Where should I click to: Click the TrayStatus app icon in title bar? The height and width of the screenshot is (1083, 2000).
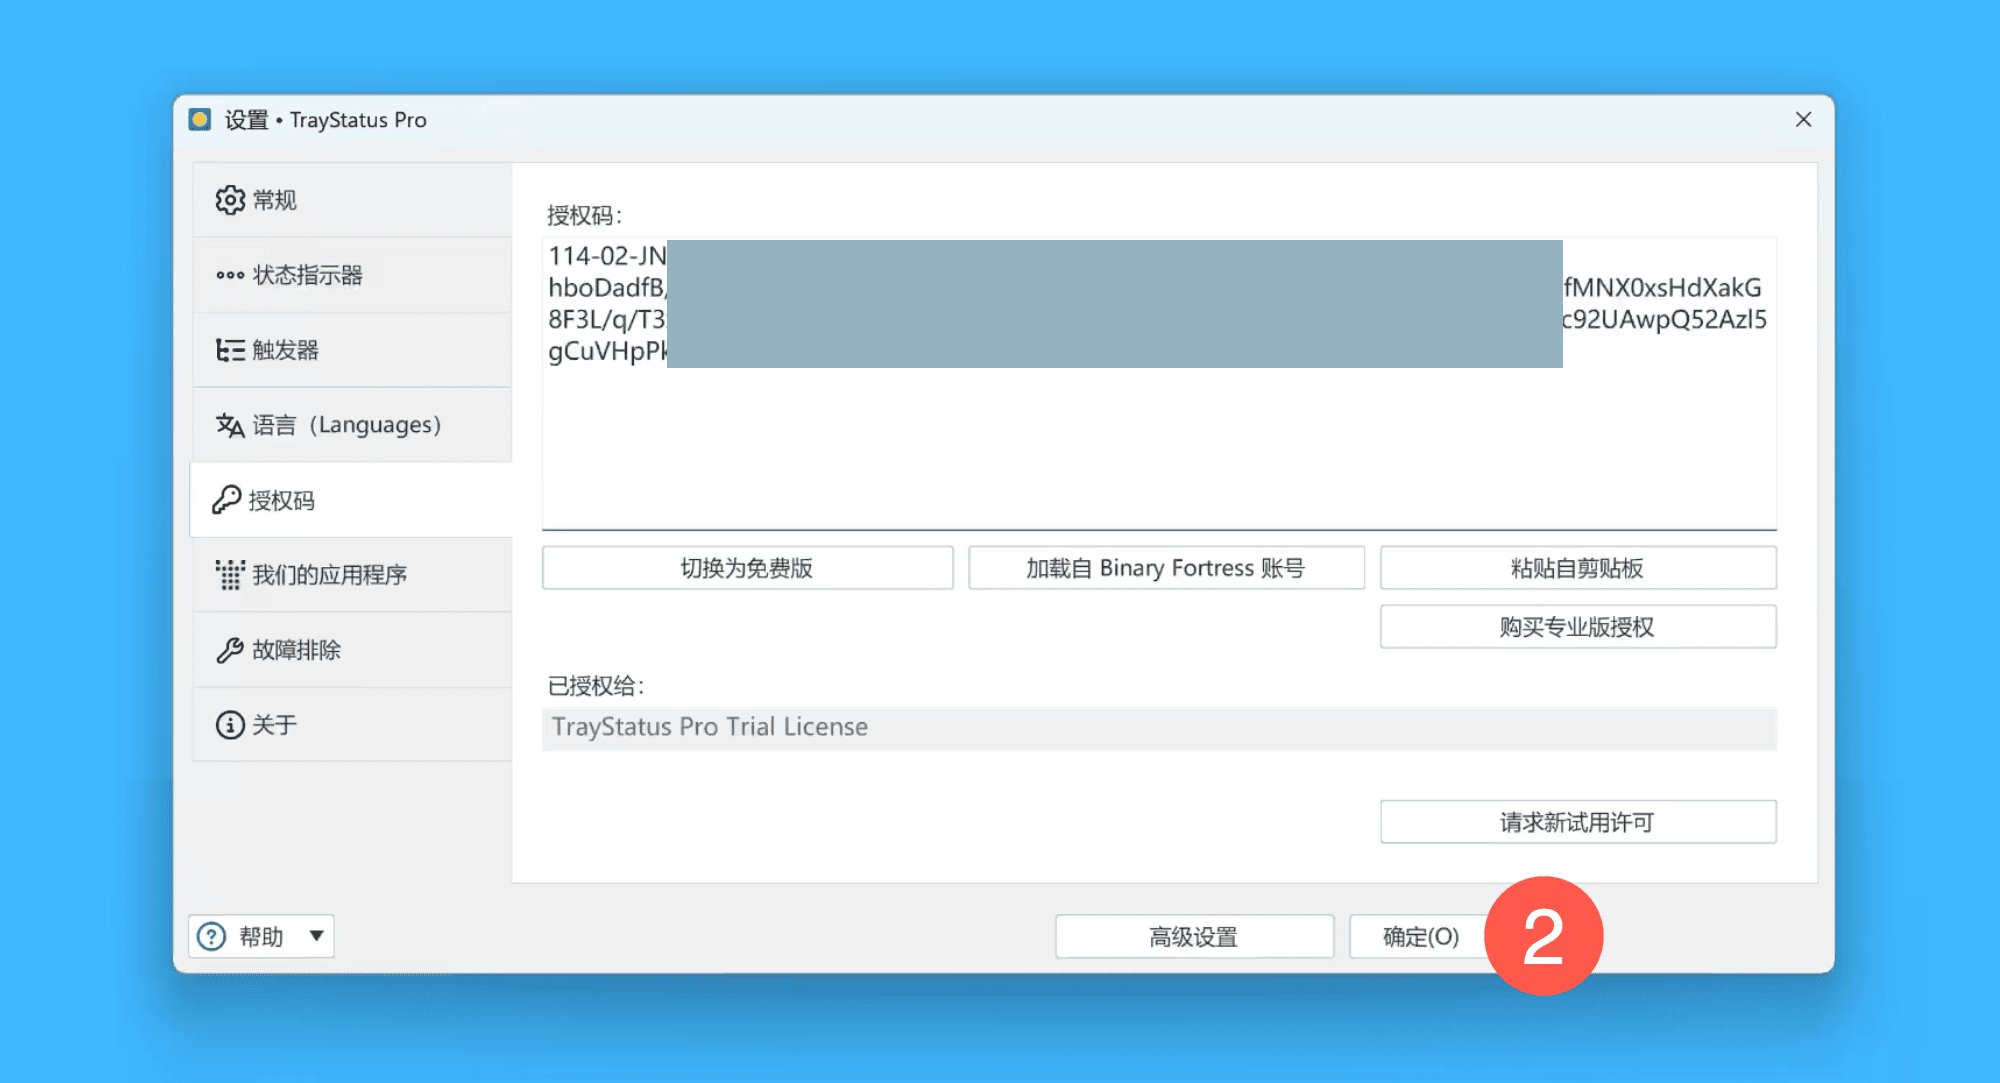click(200, 120)
